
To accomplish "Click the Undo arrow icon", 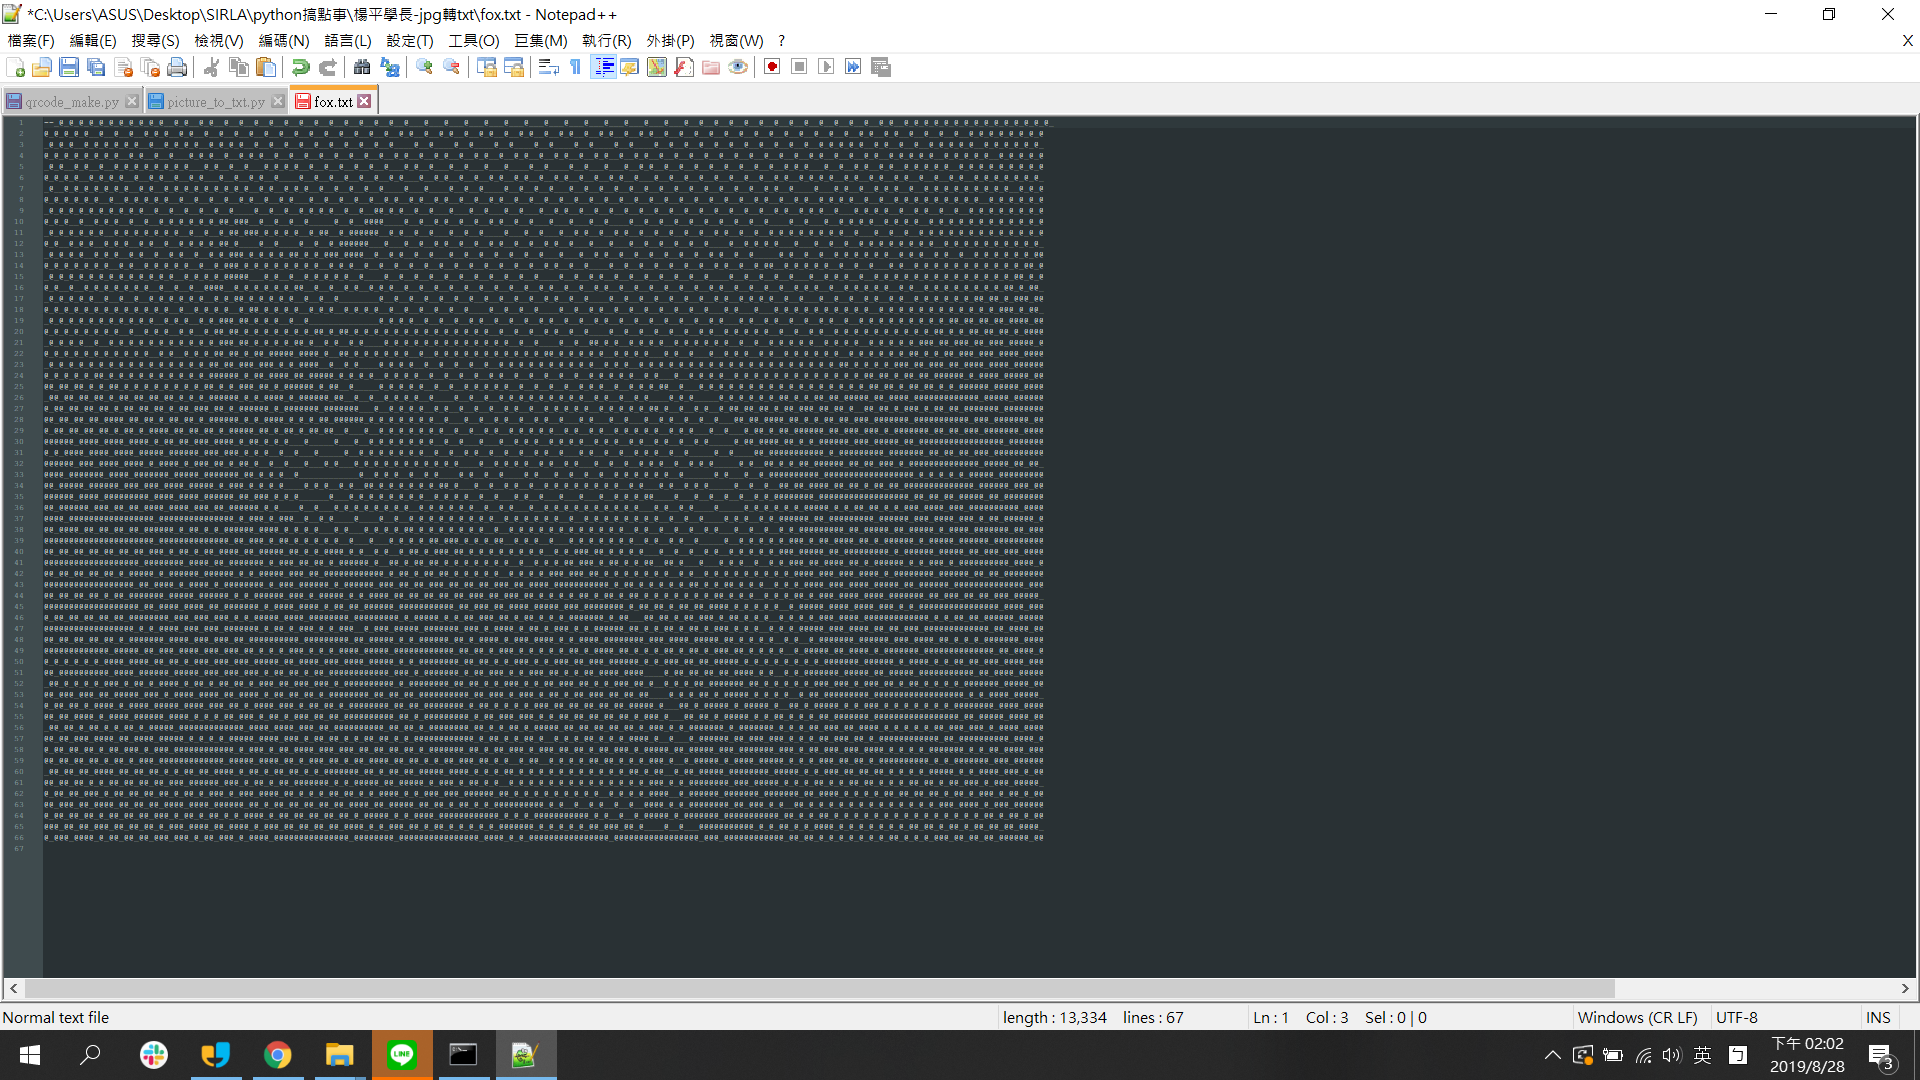I will (300, 67).
